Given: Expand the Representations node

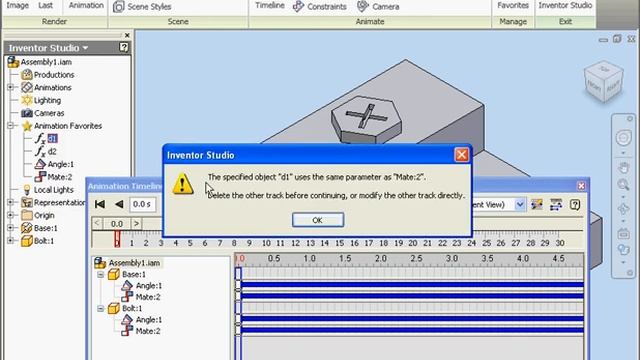Looking at the screenshot, I should [11, 202].
